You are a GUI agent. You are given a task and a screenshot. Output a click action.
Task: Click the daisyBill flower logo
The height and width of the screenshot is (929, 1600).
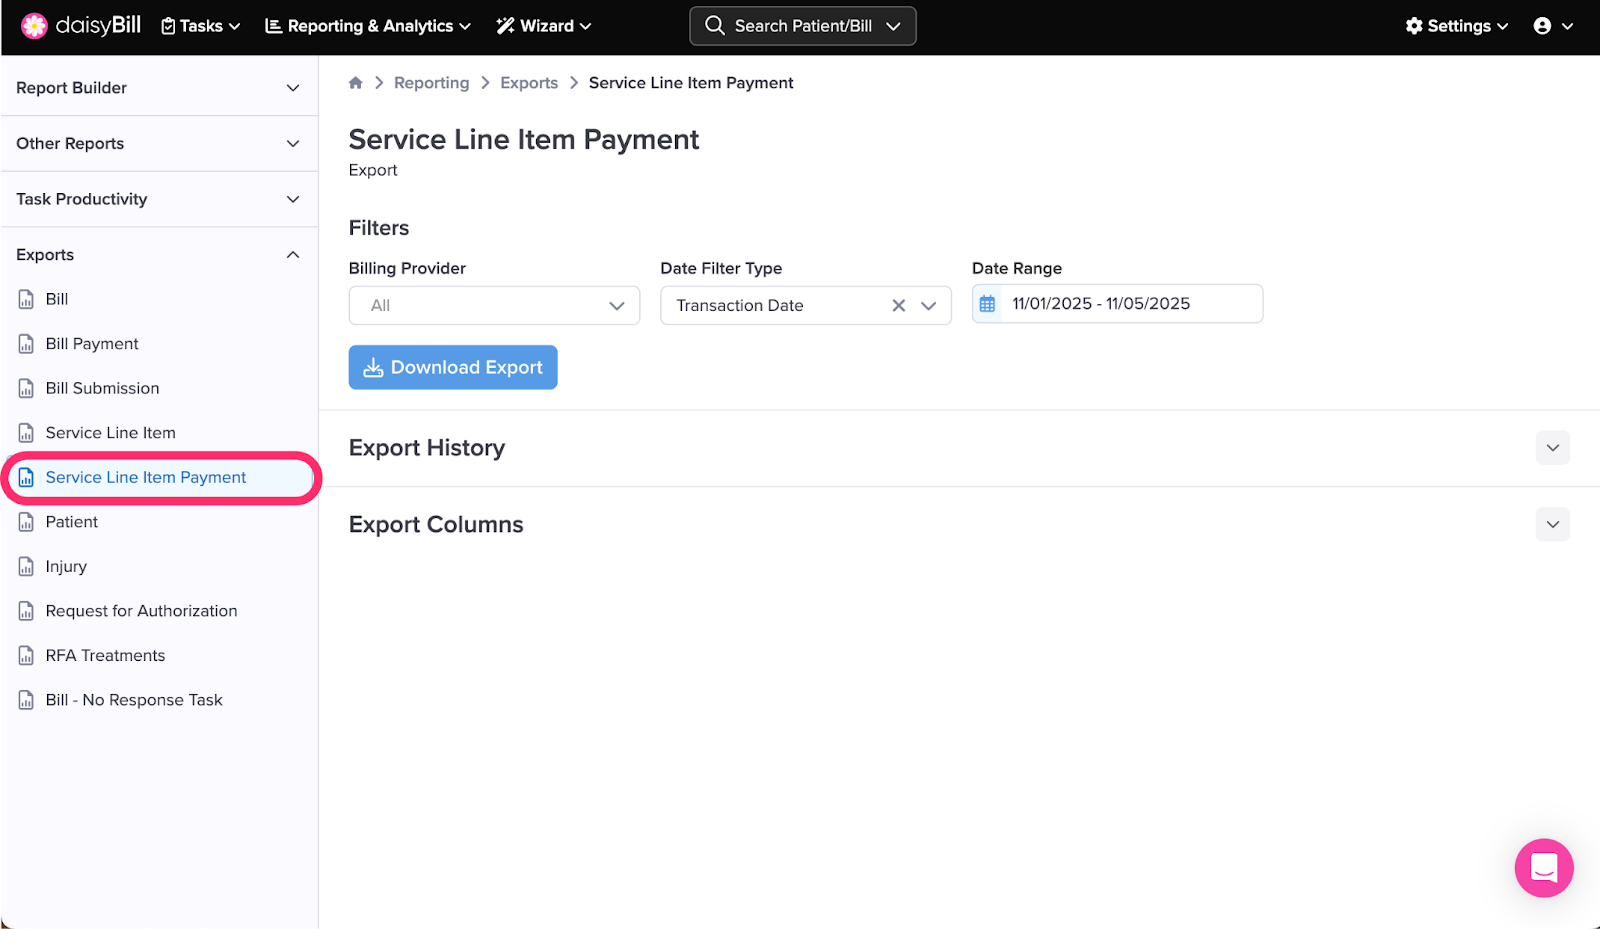pos(34,26)
